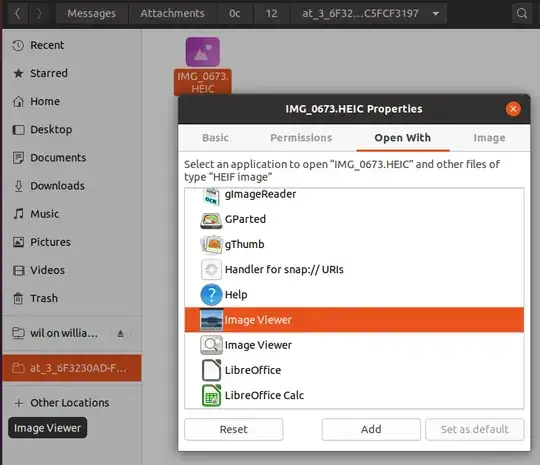Select Handler for snap:// URIs entry
The width and height of the screenshot is (540, 465).
(x=354, y=270)
